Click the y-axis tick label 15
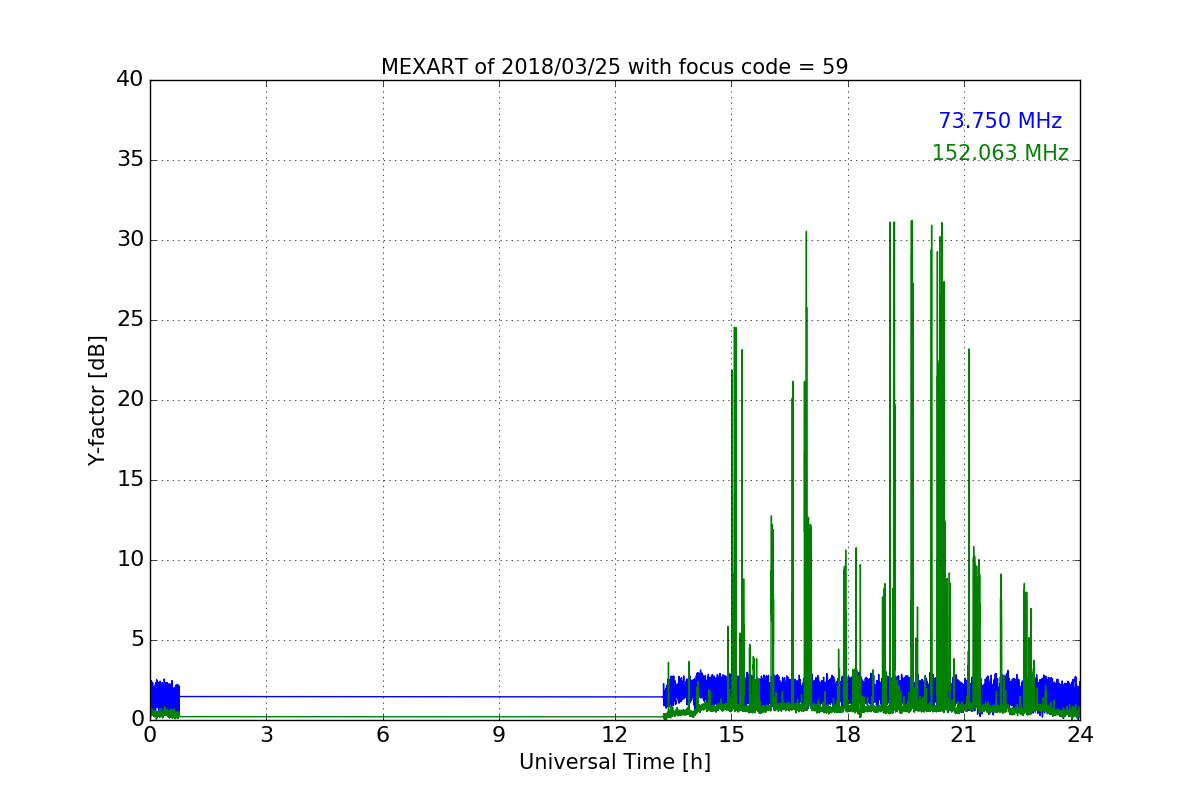1200x800 pixels. 130,480
